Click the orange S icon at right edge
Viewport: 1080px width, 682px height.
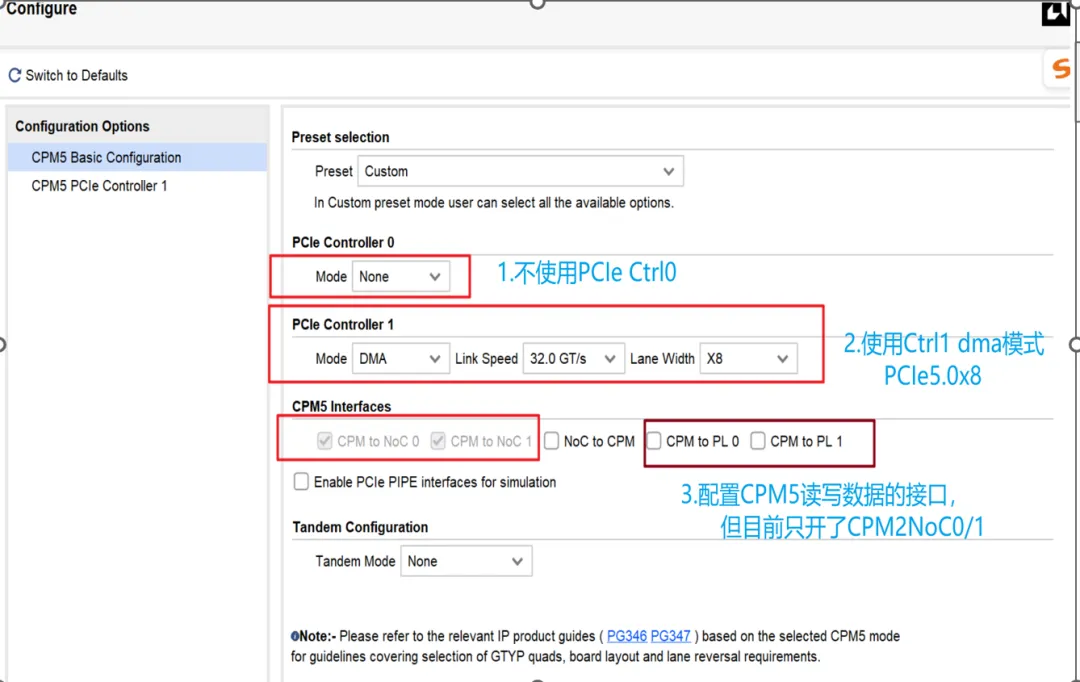coord(1062,69)
